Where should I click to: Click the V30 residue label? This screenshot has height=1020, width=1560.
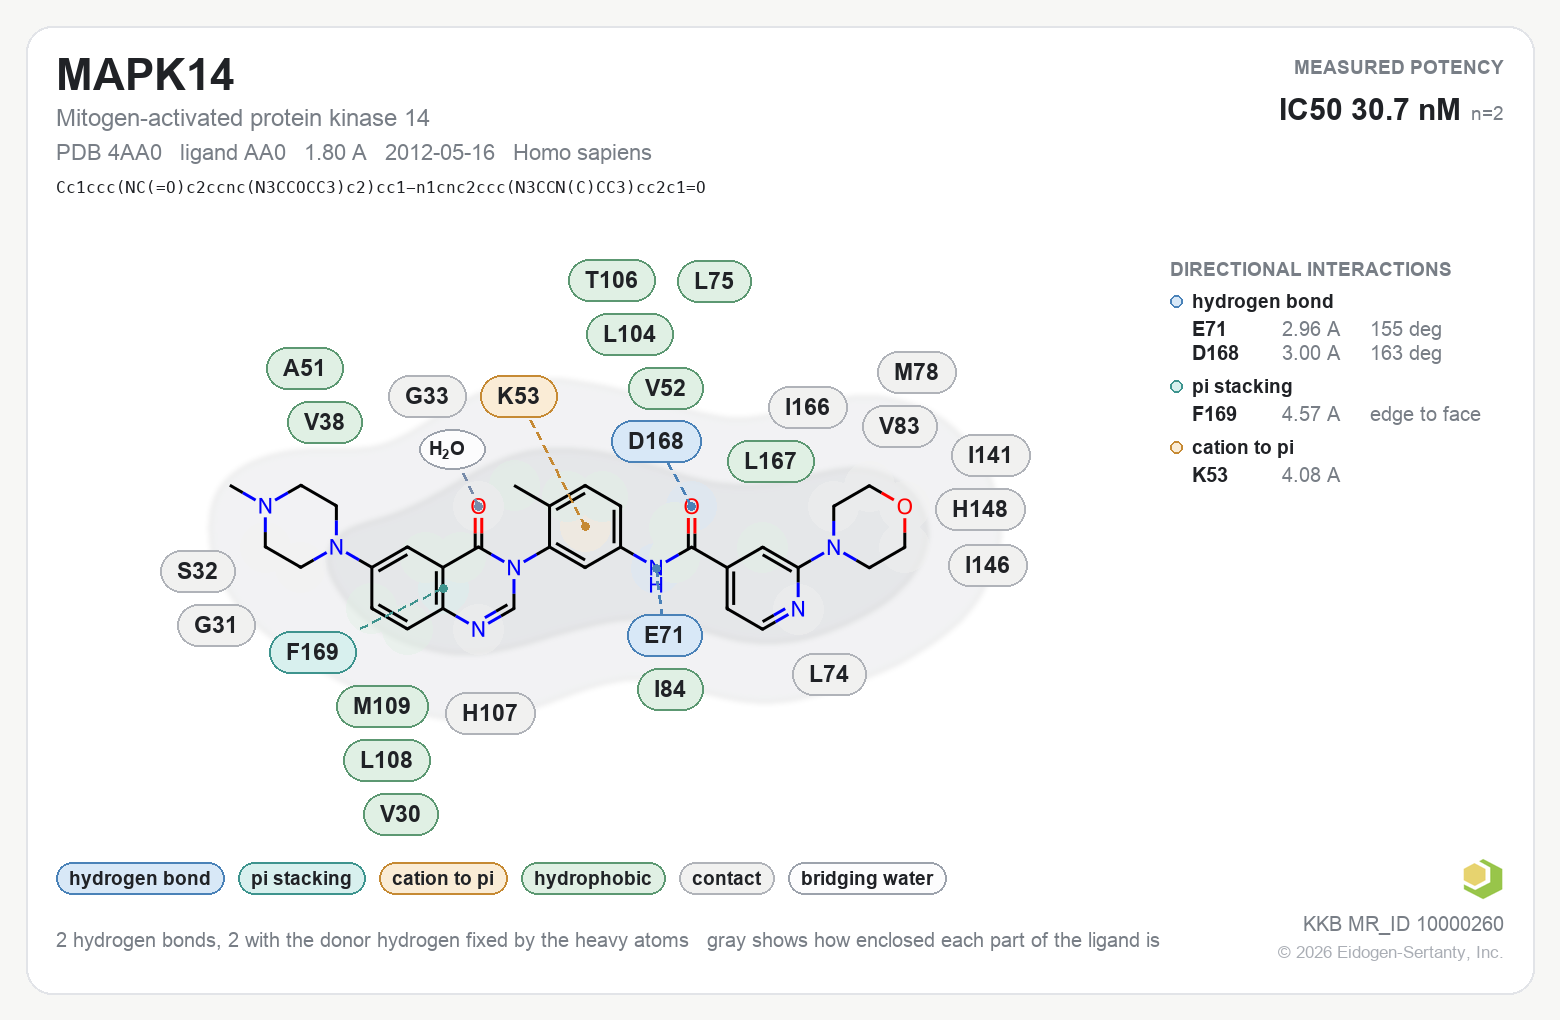(401, 814)
